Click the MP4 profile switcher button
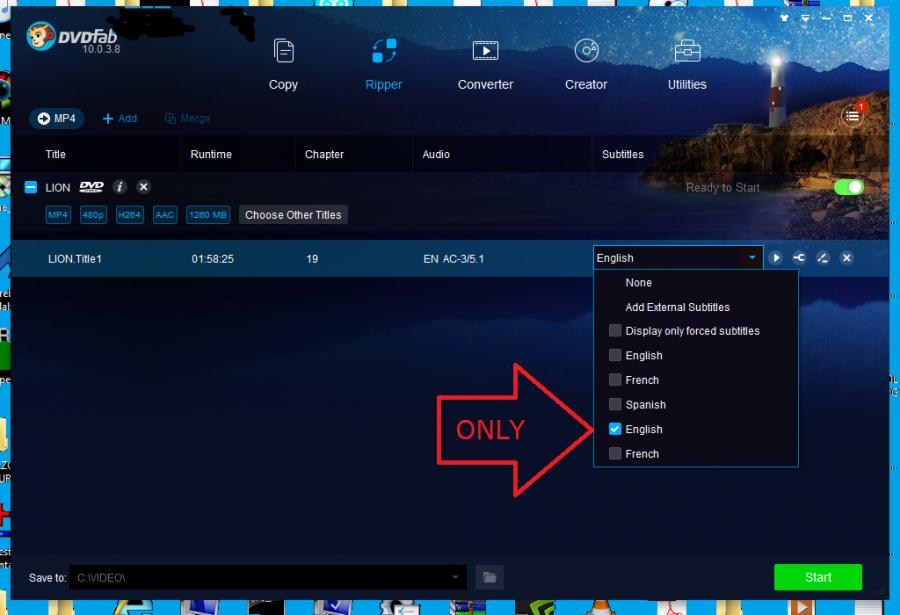 click(56, 118)
